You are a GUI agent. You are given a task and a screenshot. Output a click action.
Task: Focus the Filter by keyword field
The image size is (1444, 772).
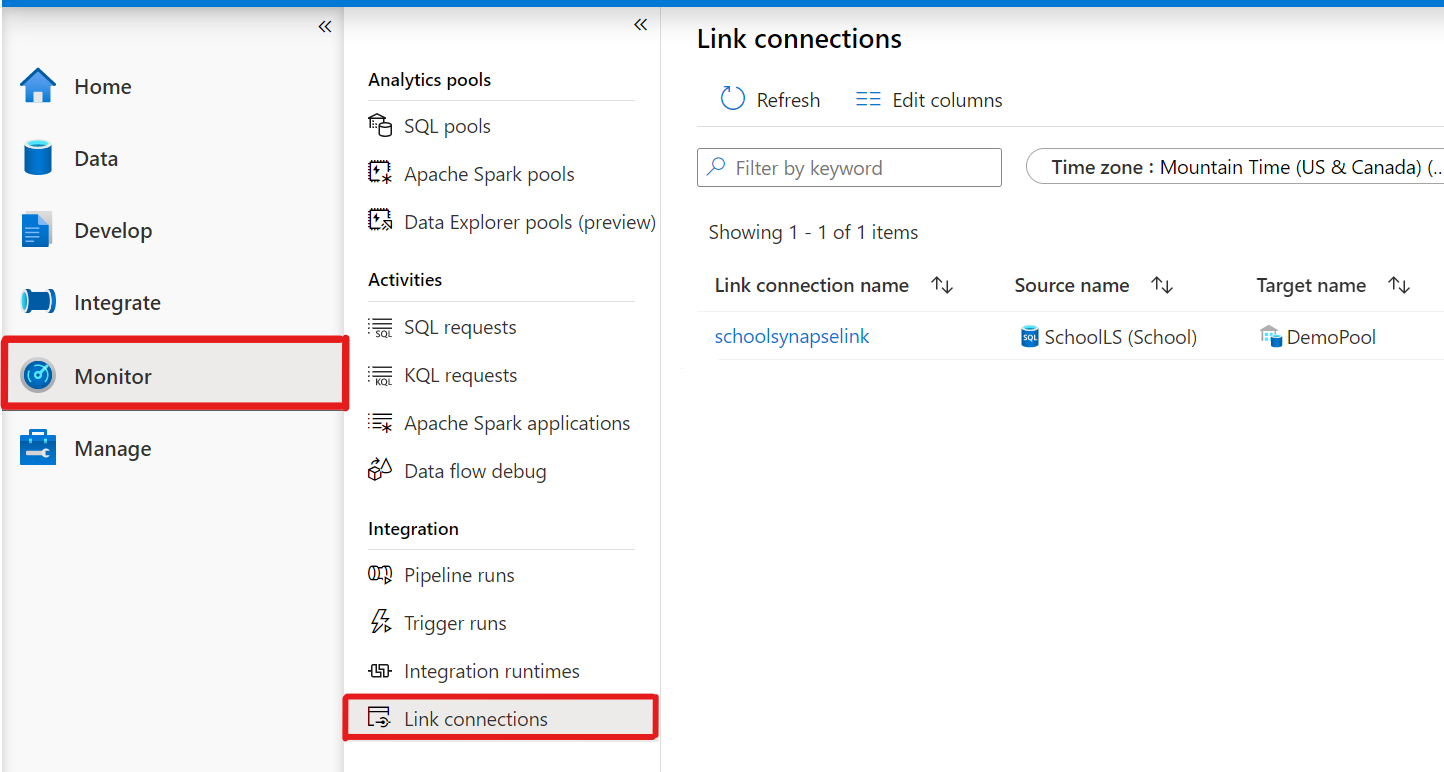pos(860,168)
